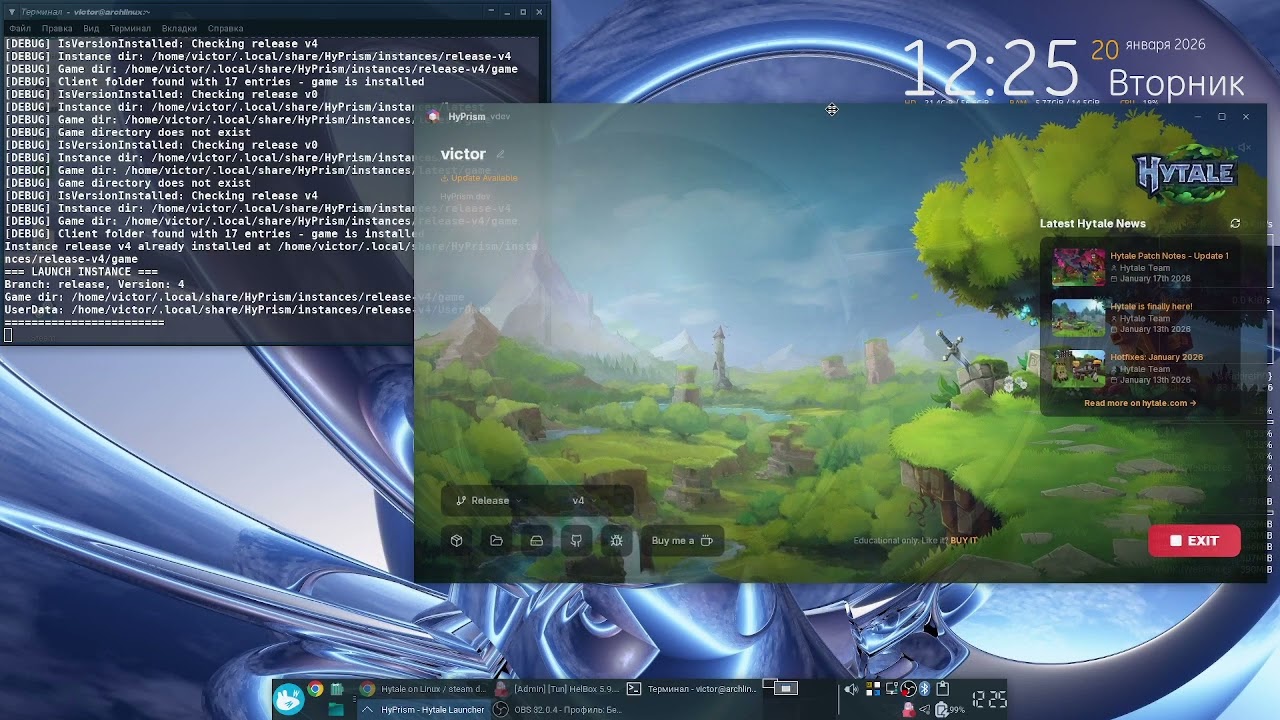Click the network monitor tray icon
The height and width of the screenshot is (720, 1280).
(x=892, y=689)
